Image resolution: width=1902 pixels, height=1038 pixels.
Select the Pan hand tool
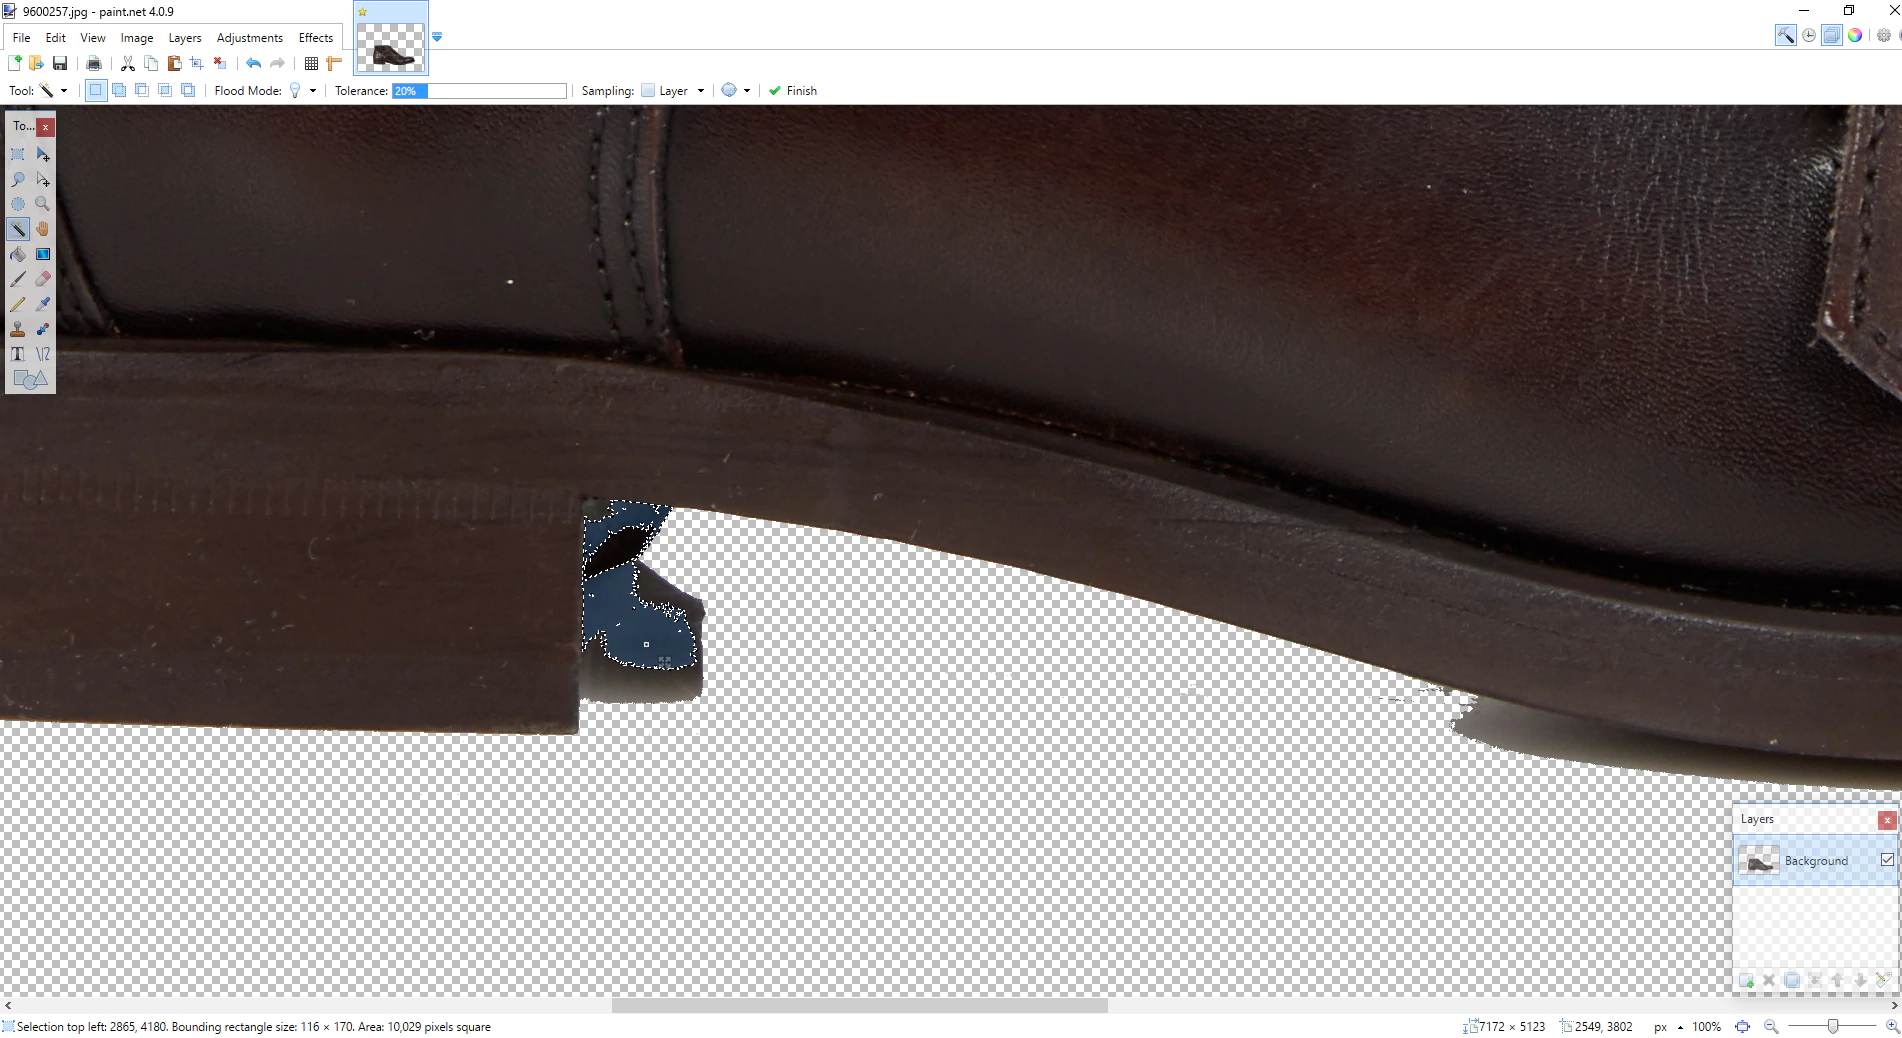click(x=43, y=229)
